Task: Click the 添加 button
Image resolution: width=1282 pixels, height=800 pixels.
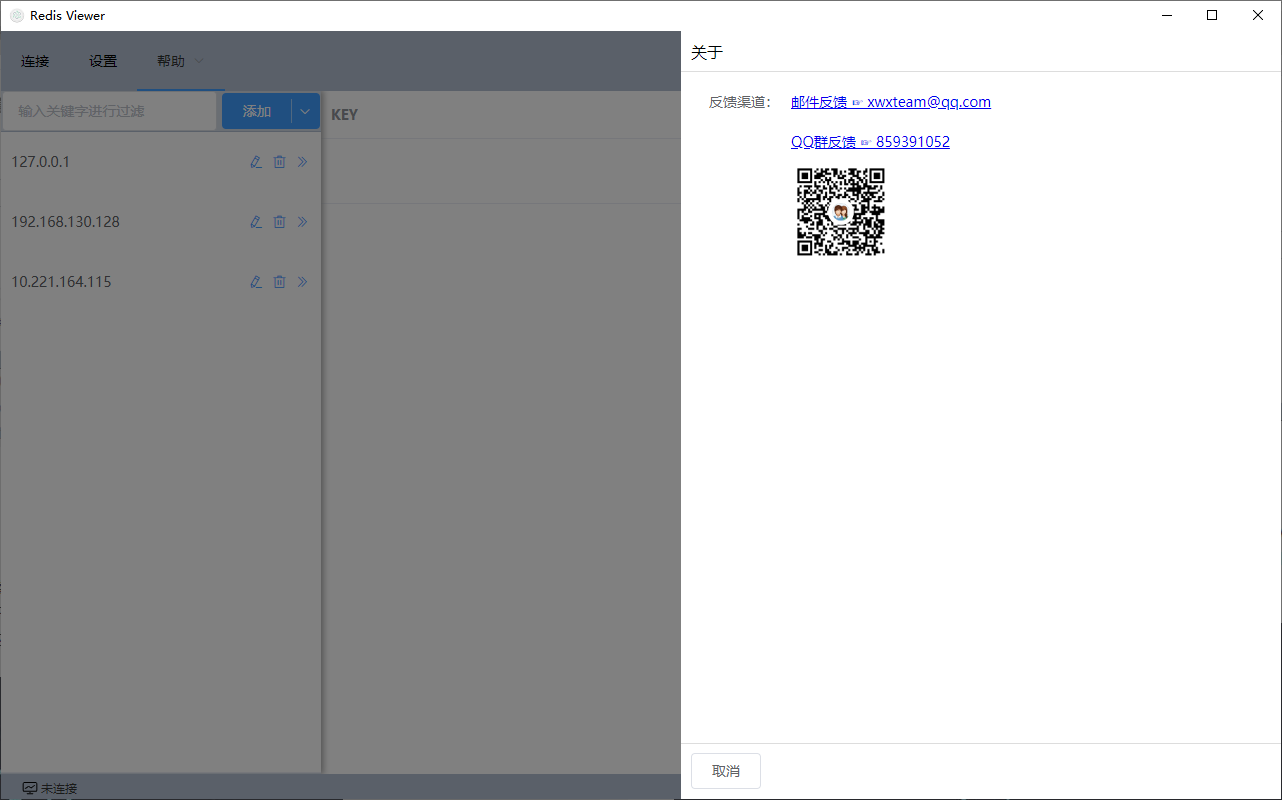Action: [257, 111]
